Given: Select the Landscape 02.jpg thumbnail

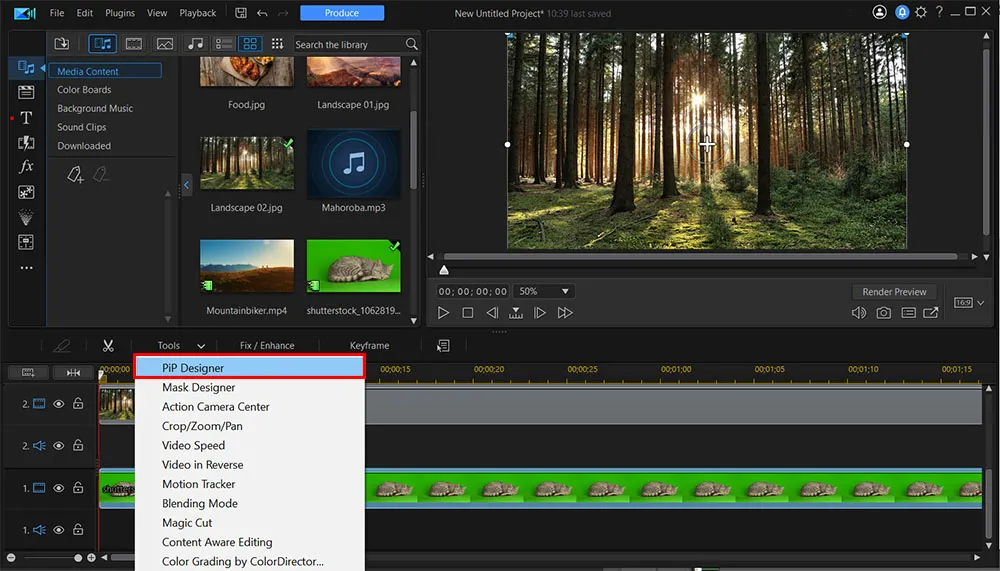Looking at the screenshot, I should tap(247, 164).
